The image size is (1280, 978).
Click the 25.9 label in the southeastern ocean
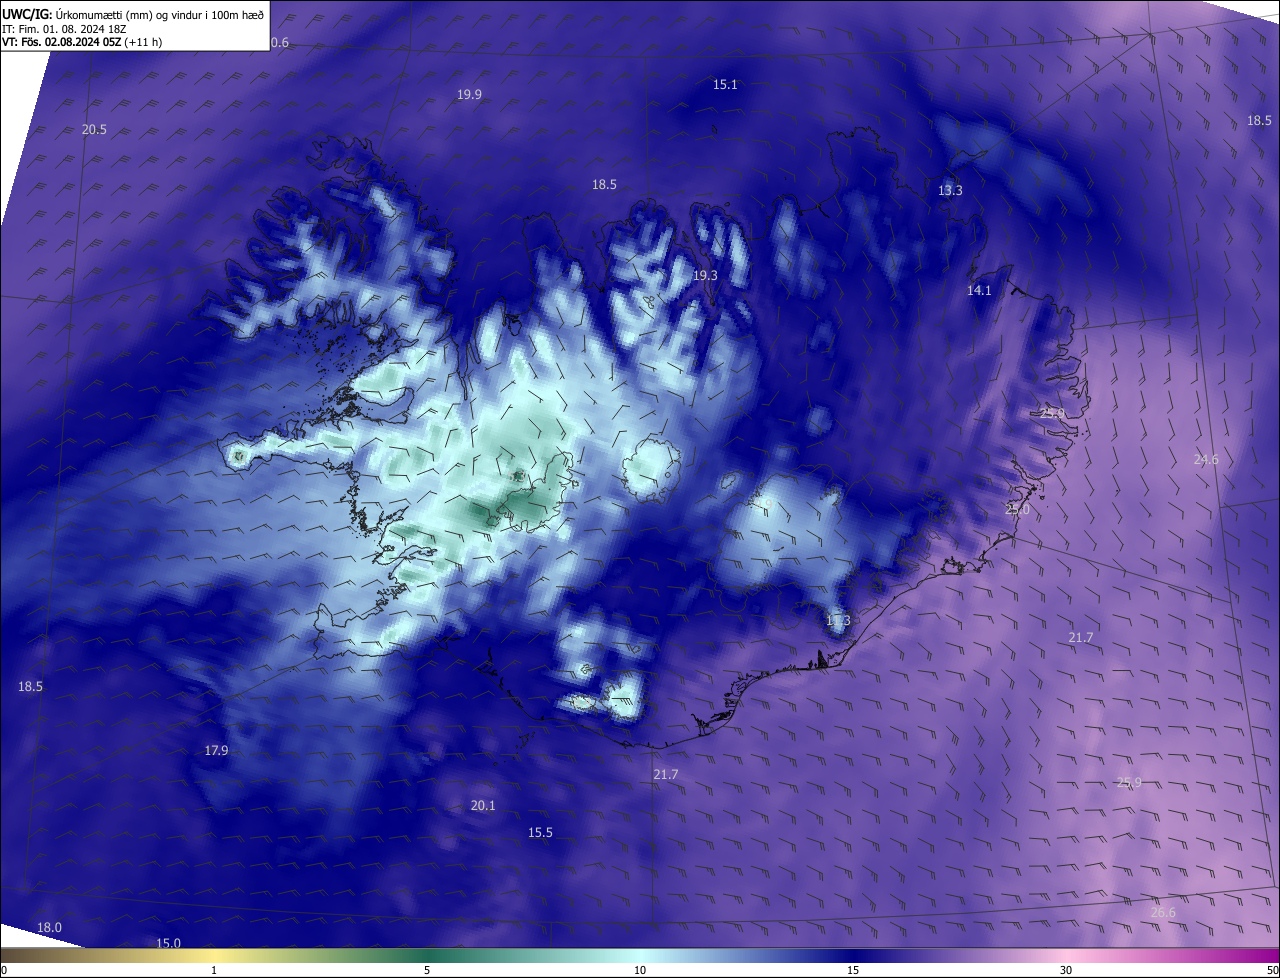point(1129,782)
